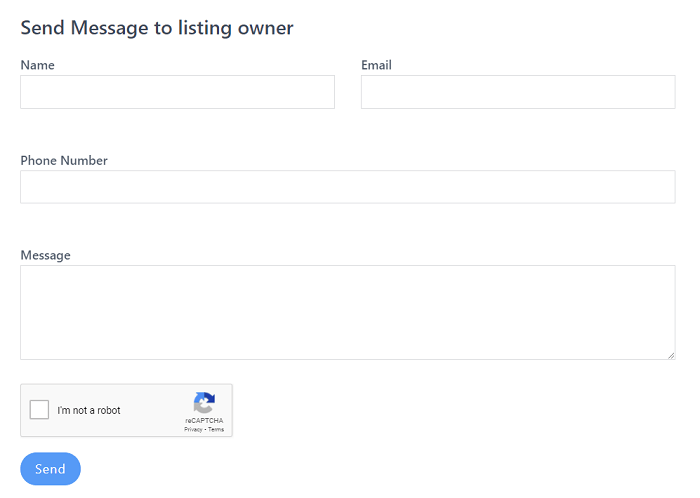Focus the Email input field
Viewport: 700px width, 498px height.
518,92
